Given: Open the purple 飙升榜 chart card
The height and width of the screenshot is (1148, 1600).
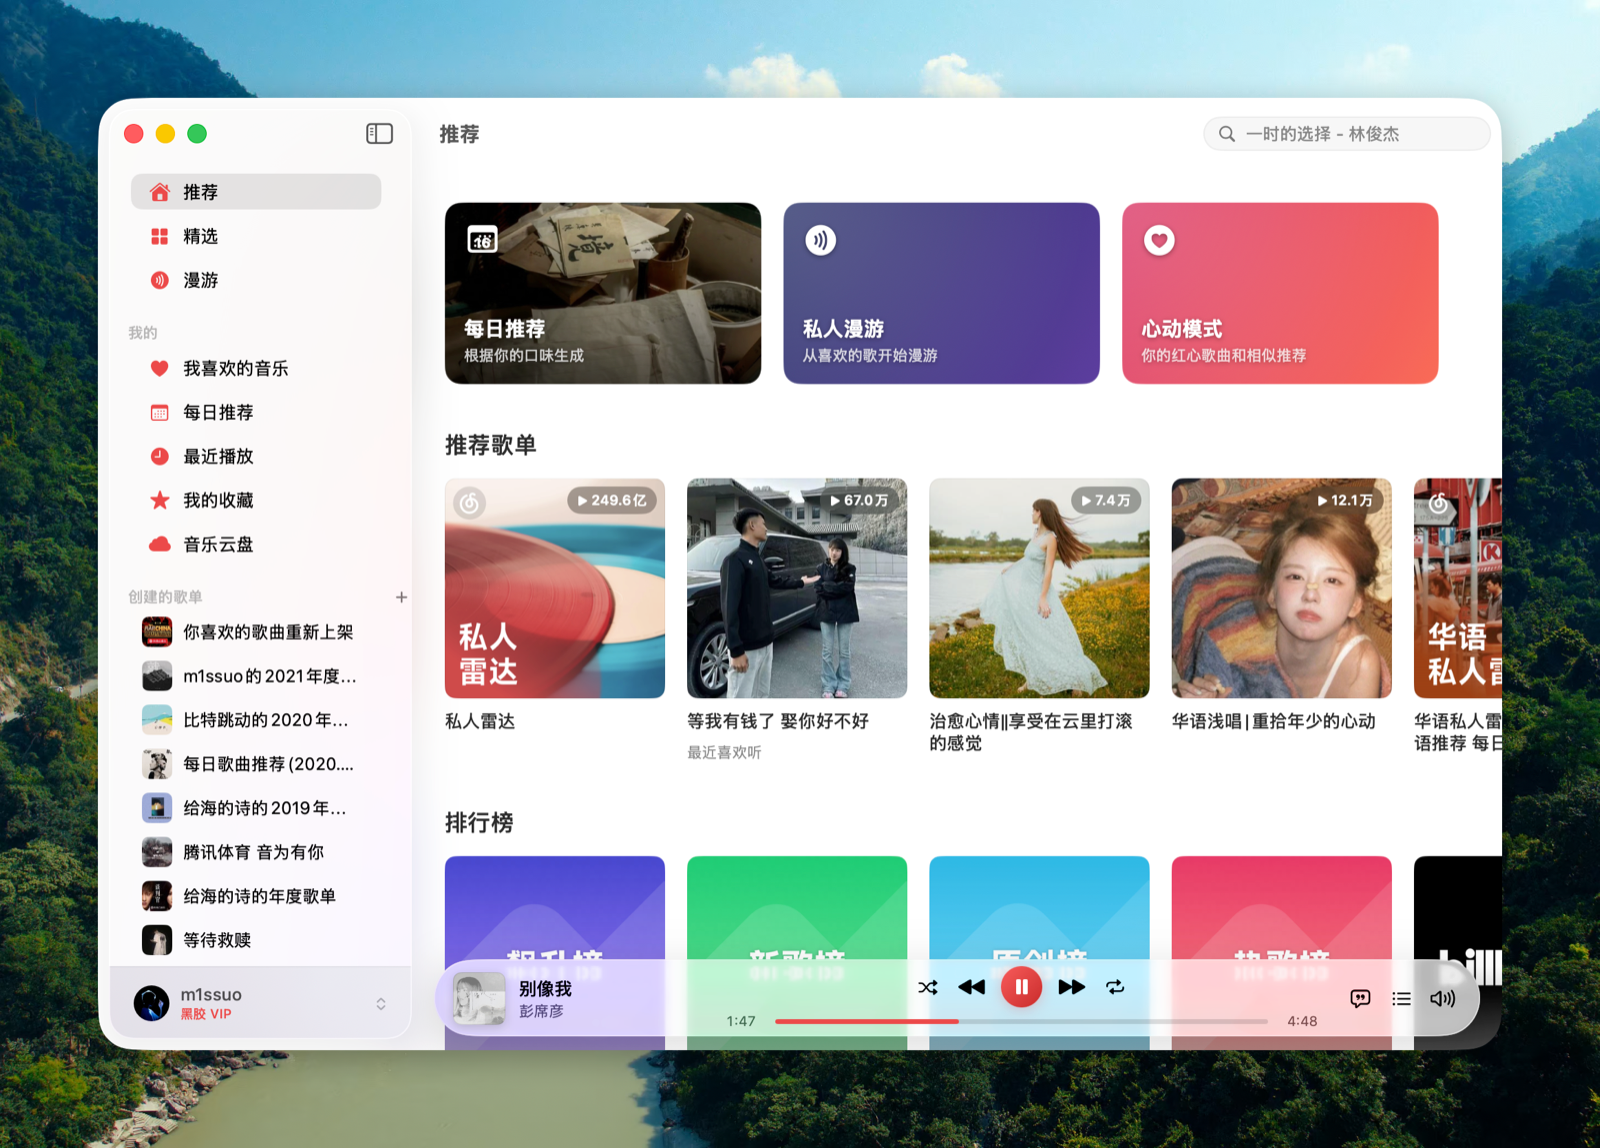Looking at the screenshot, I should click(x=555, y=952).
